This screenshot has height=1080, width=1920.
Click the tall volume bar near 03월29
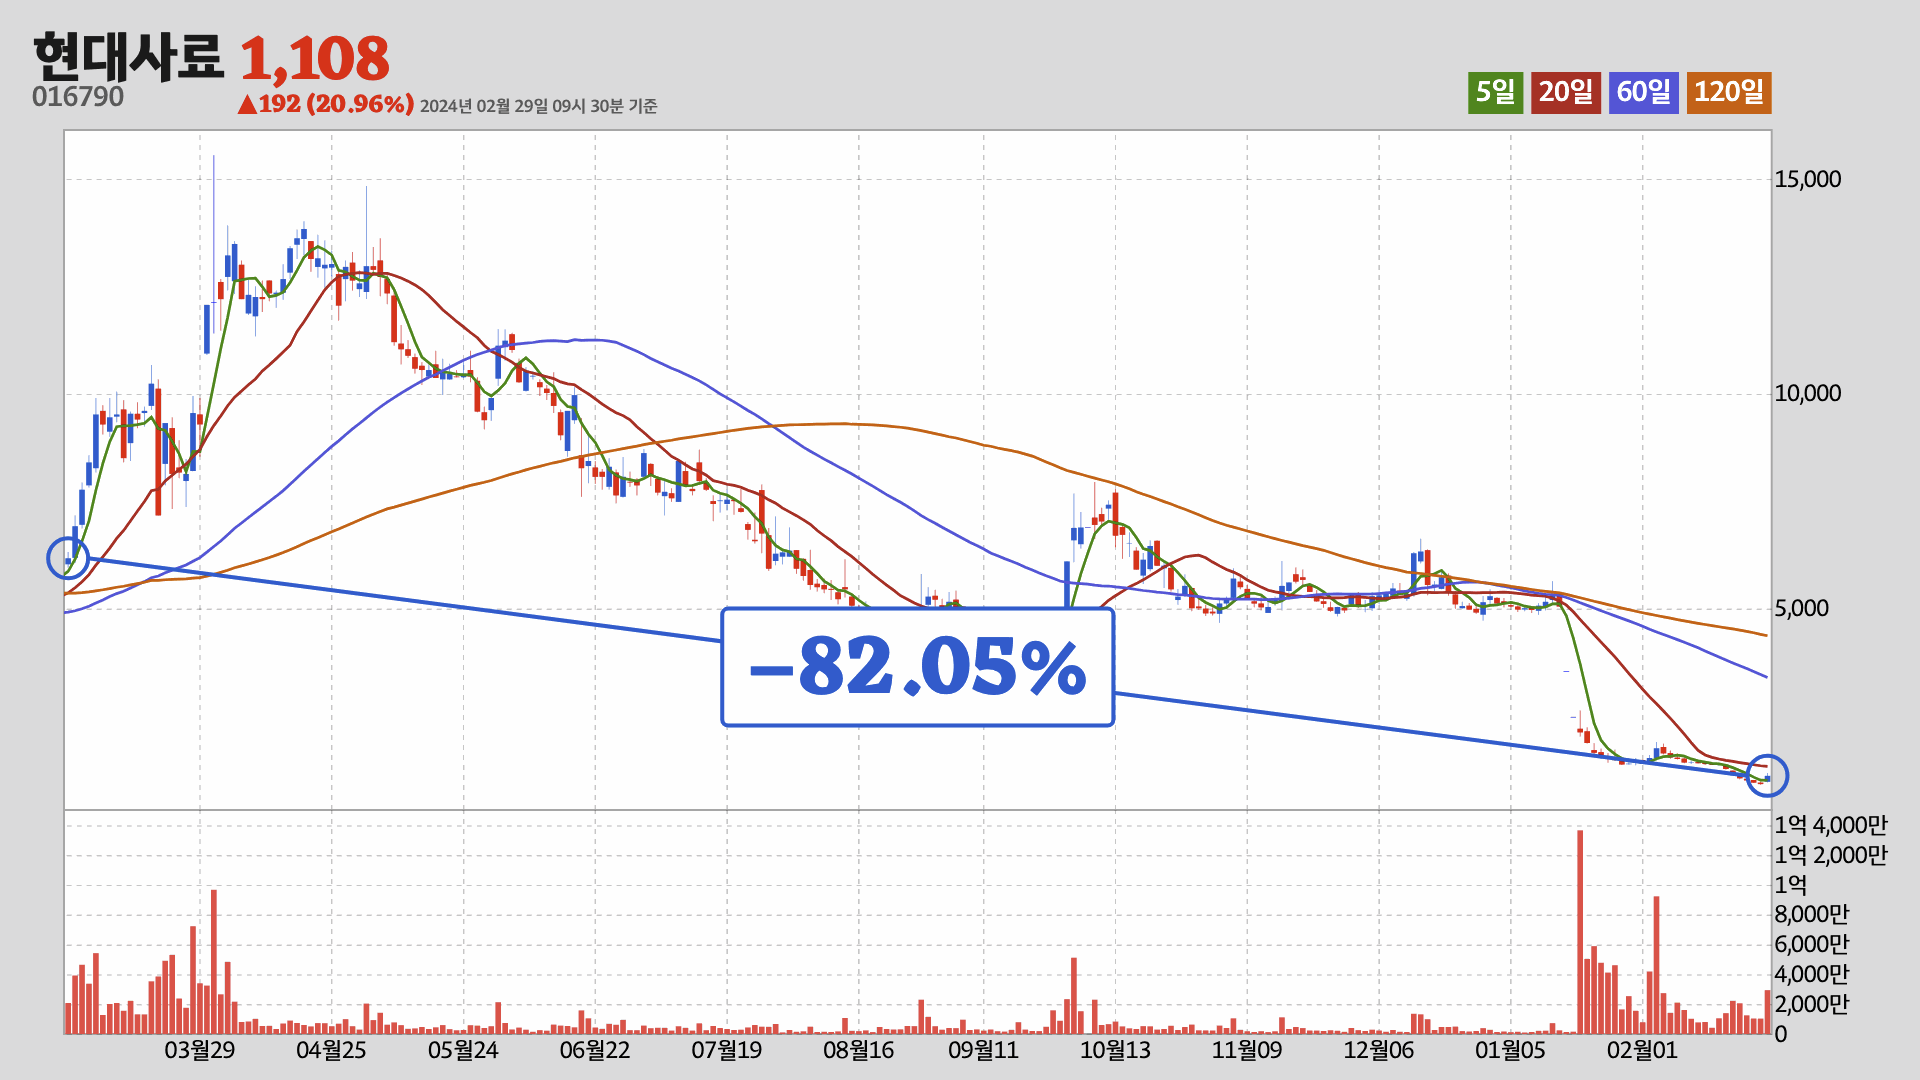point(214,962)
